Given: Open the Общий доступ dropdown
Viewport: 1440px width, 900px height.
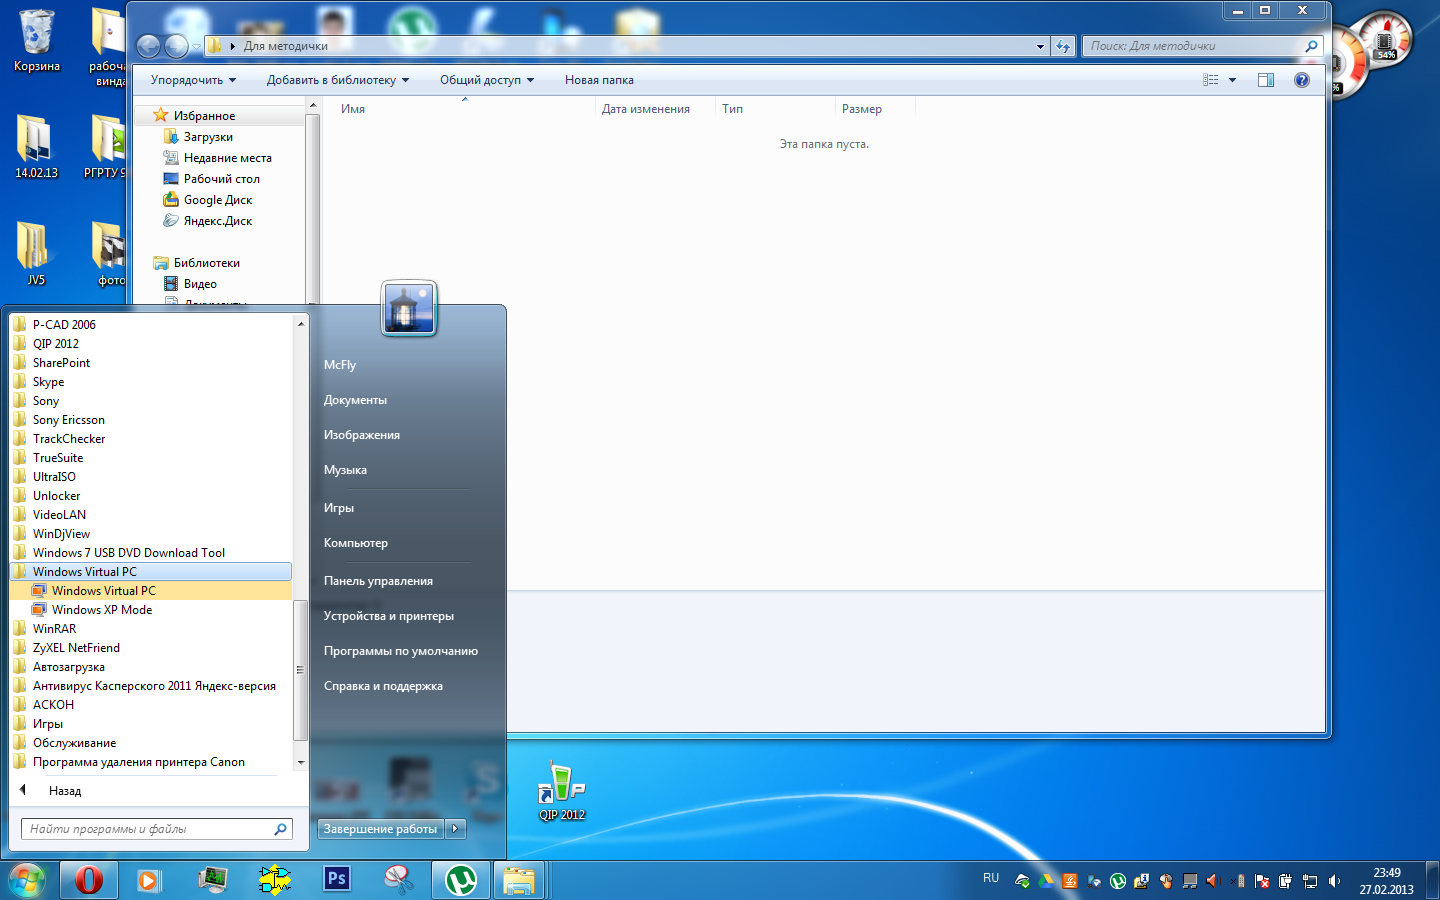Looking at the screenshot, I should 487,80.
